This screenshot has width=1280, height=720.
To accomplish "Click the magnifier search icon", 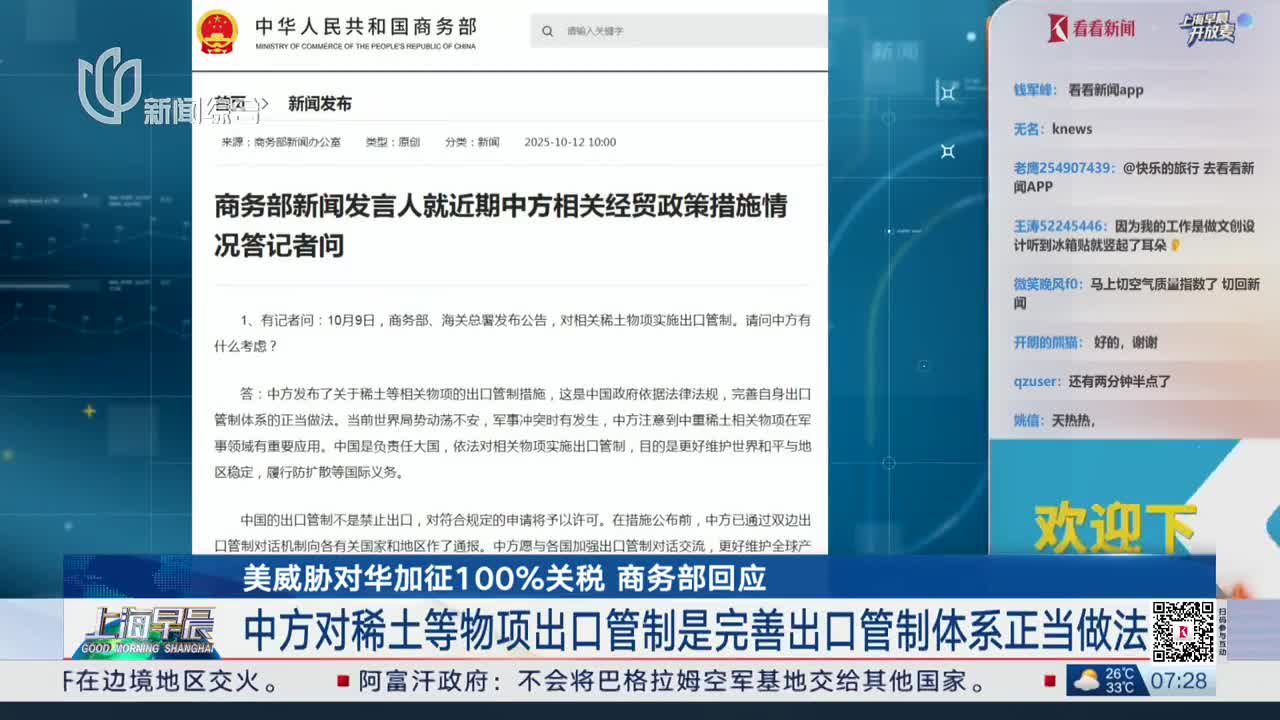I will coord(547,31).
